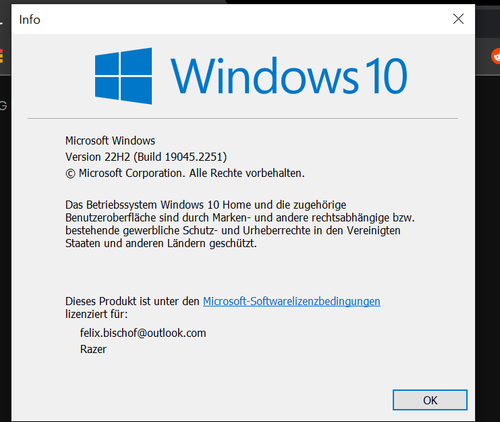500x422 pixels.
Task: Click the line starting 'Das Betriebssystem Windows 10 Home'
Action: point(206,205)
